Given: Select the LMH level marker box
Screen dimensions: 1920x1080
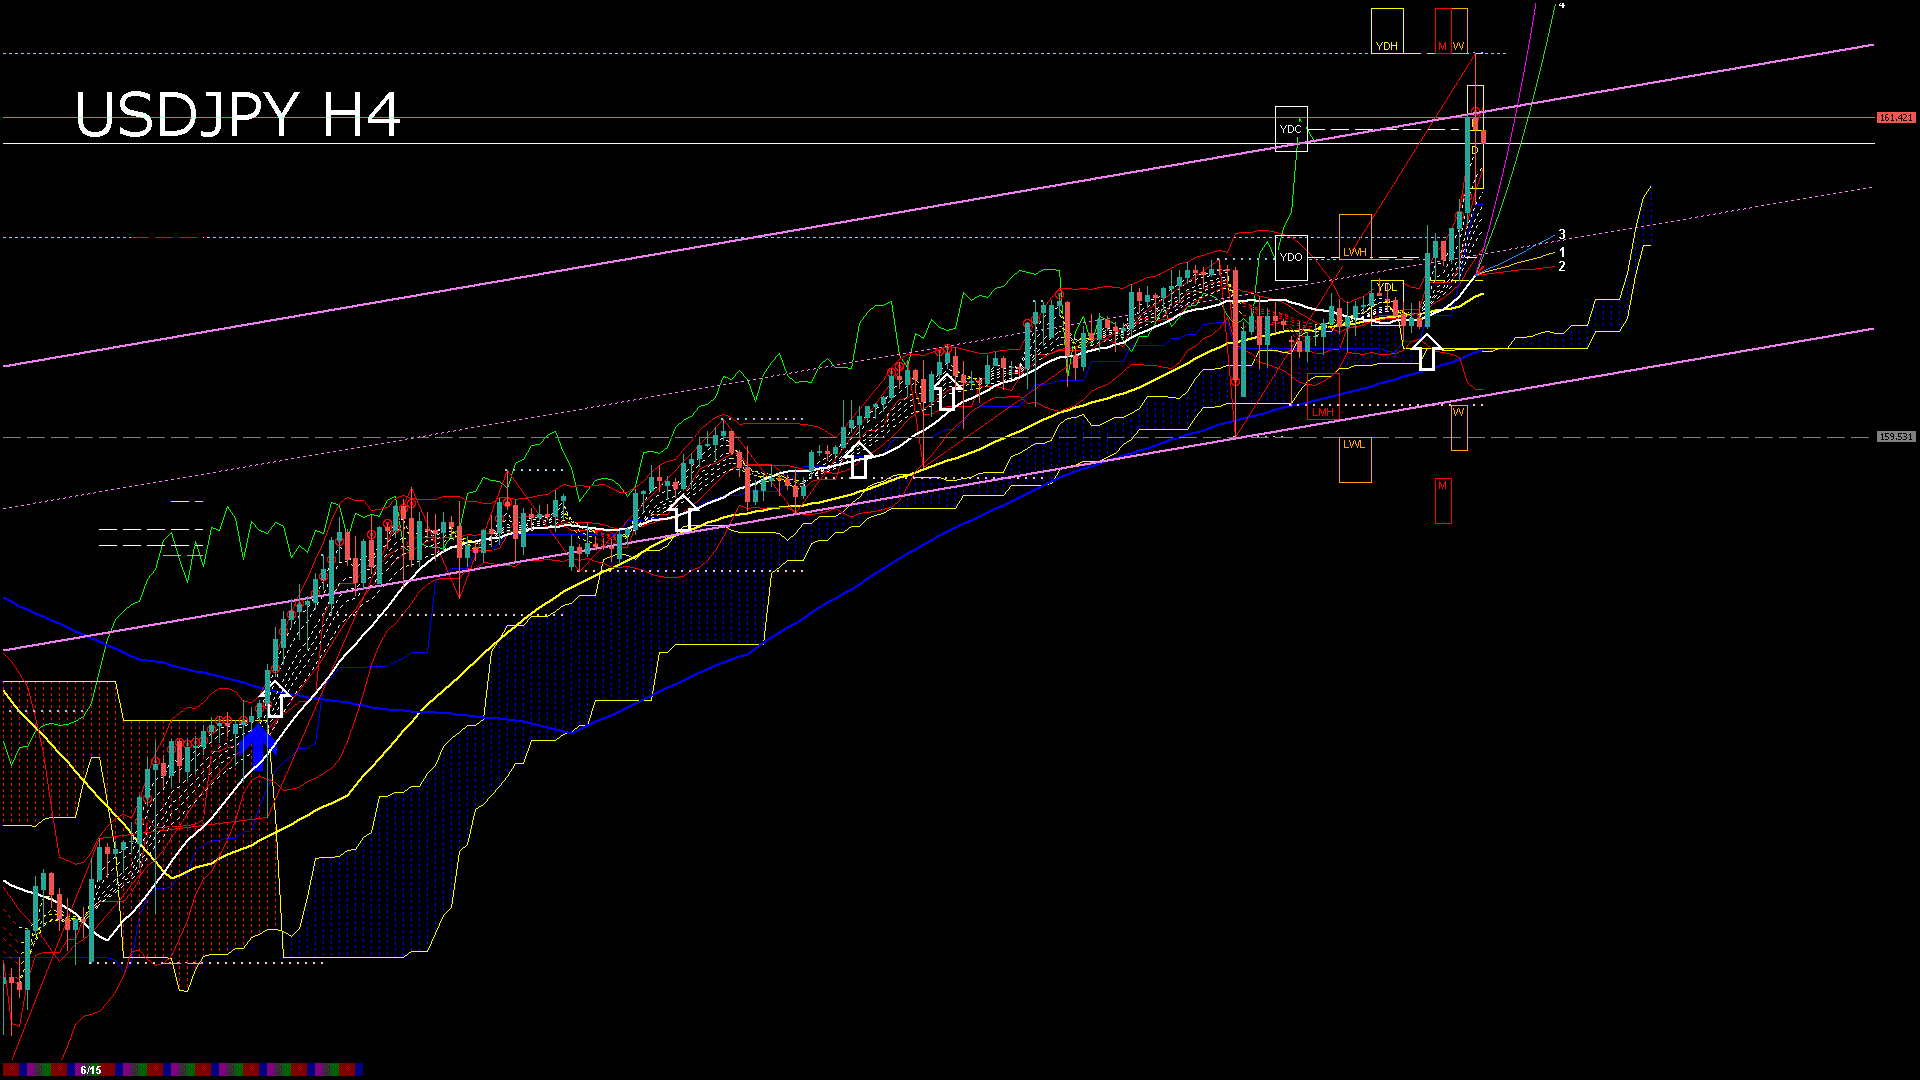Looking at the screenshot, I should coord(1323,397).
